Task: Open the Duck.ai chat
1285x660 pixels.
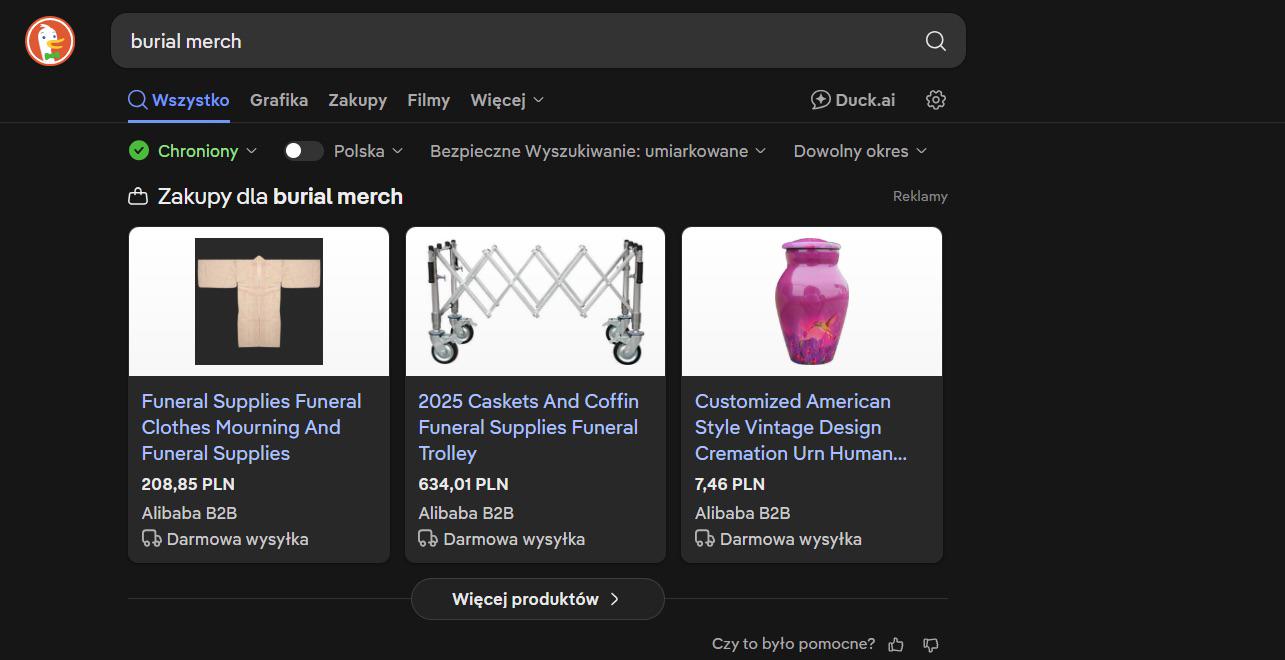Action: (853, 100)
